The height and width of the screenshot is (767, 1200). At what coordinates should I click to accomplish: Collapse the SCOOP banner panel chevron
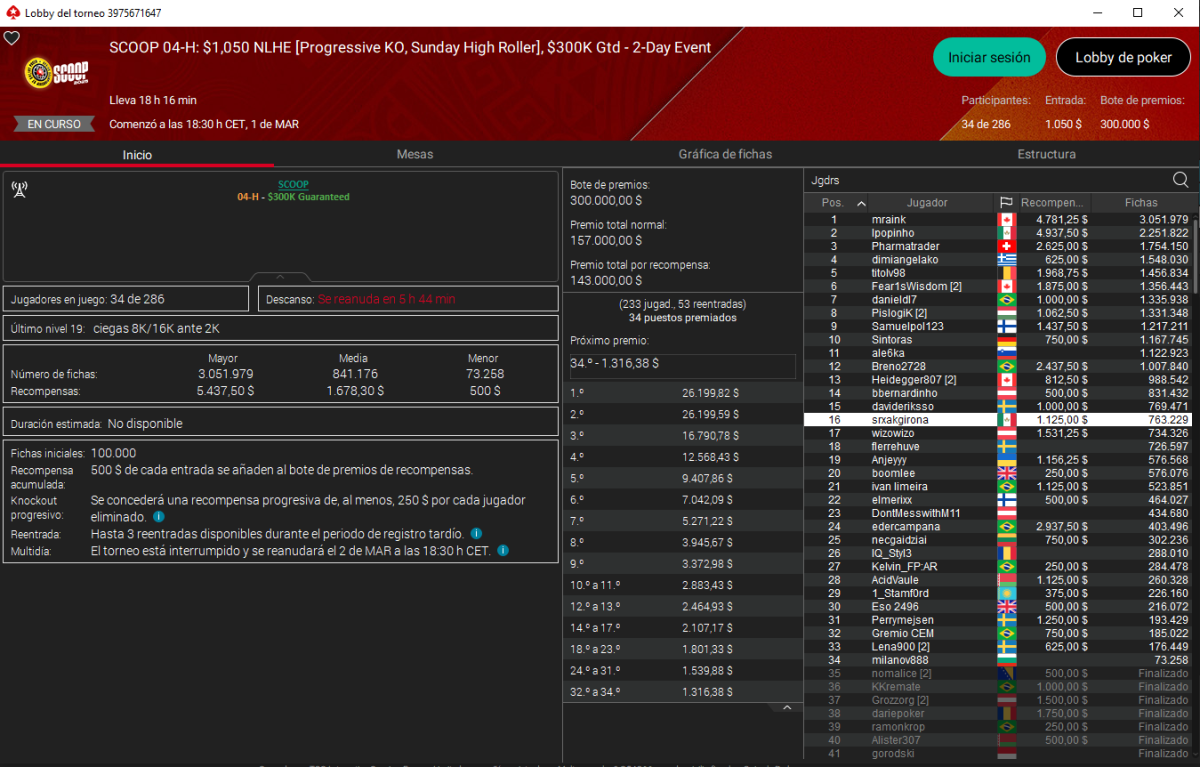280,277
